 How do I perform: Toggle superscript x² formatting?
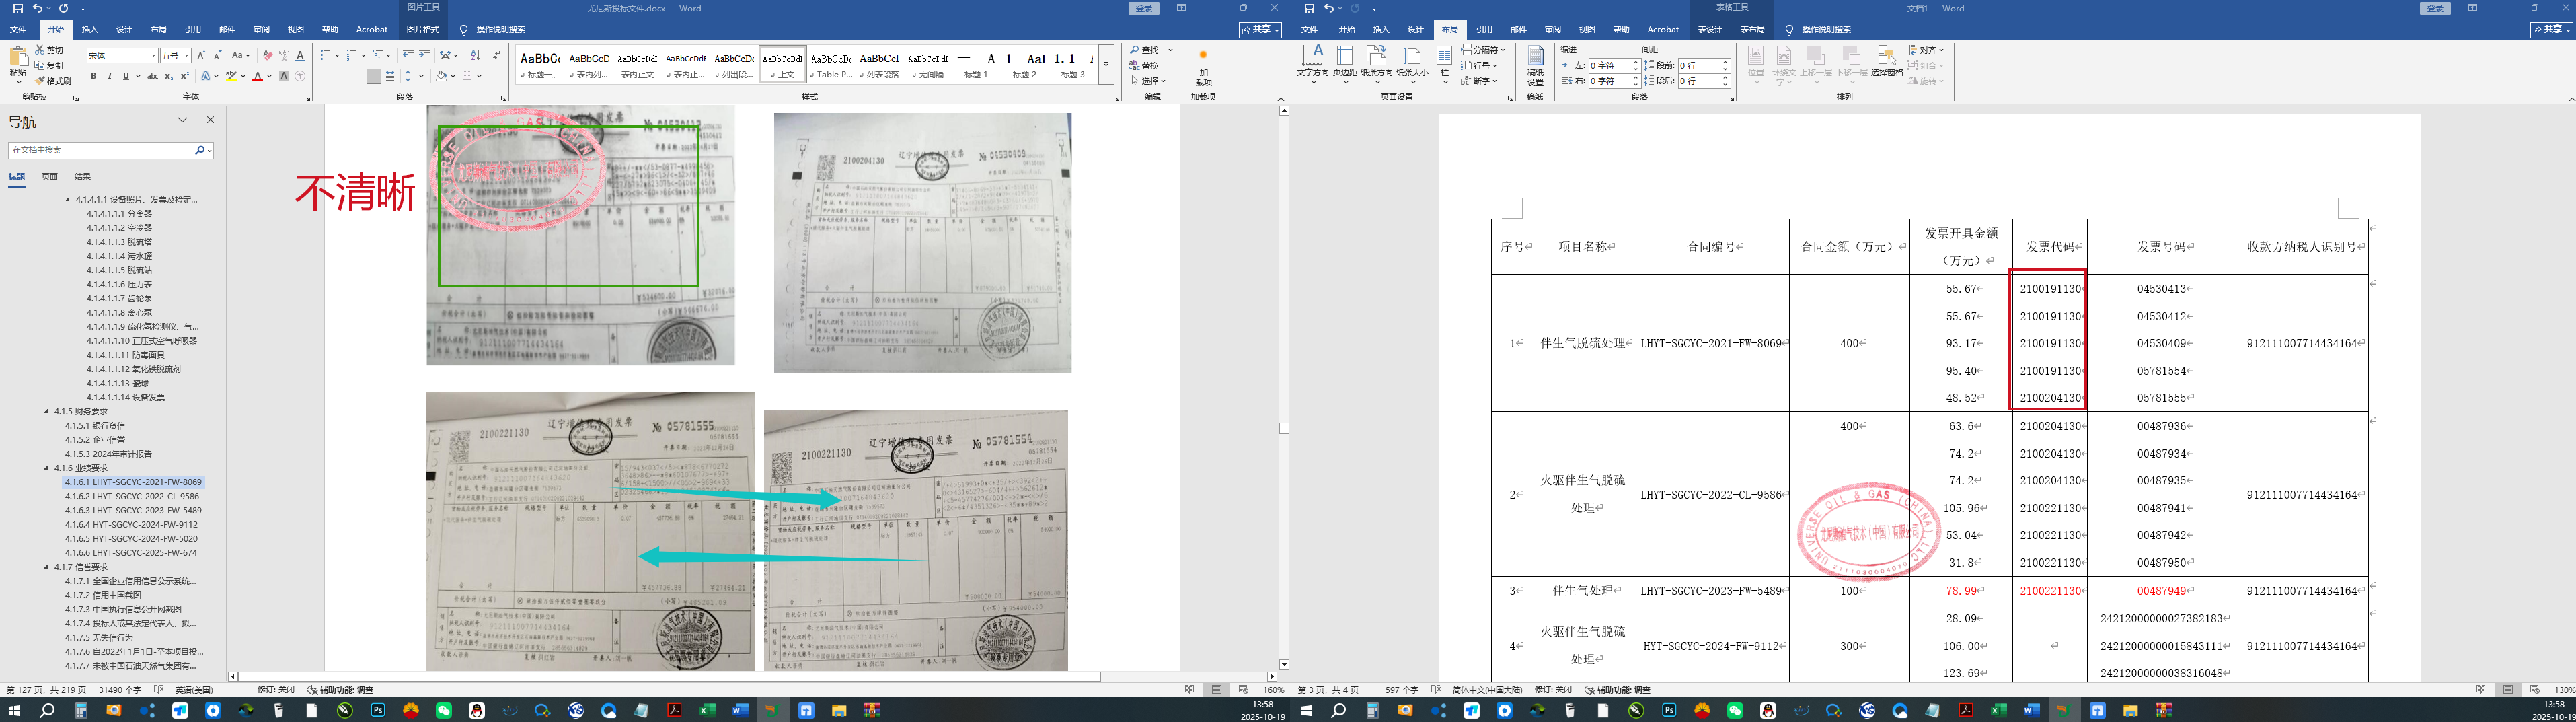click(184, 76)
